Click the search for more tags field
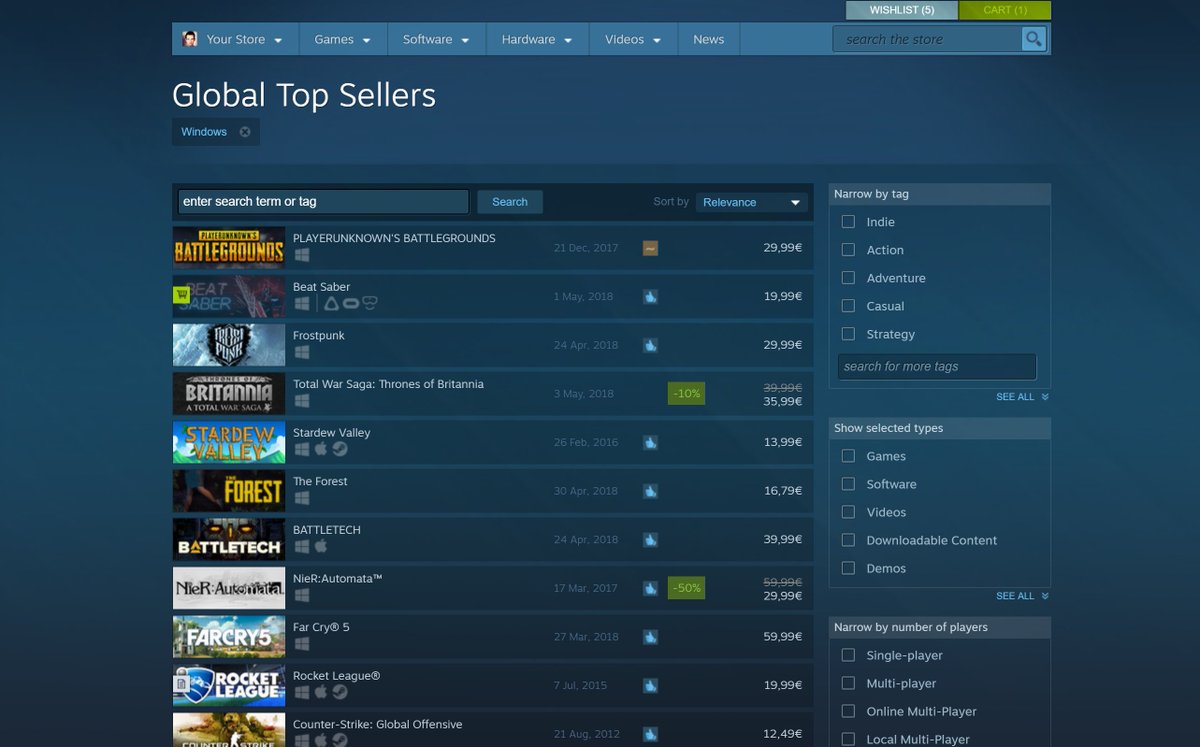Screen dimensions: 1200x747 click(937, 367)
